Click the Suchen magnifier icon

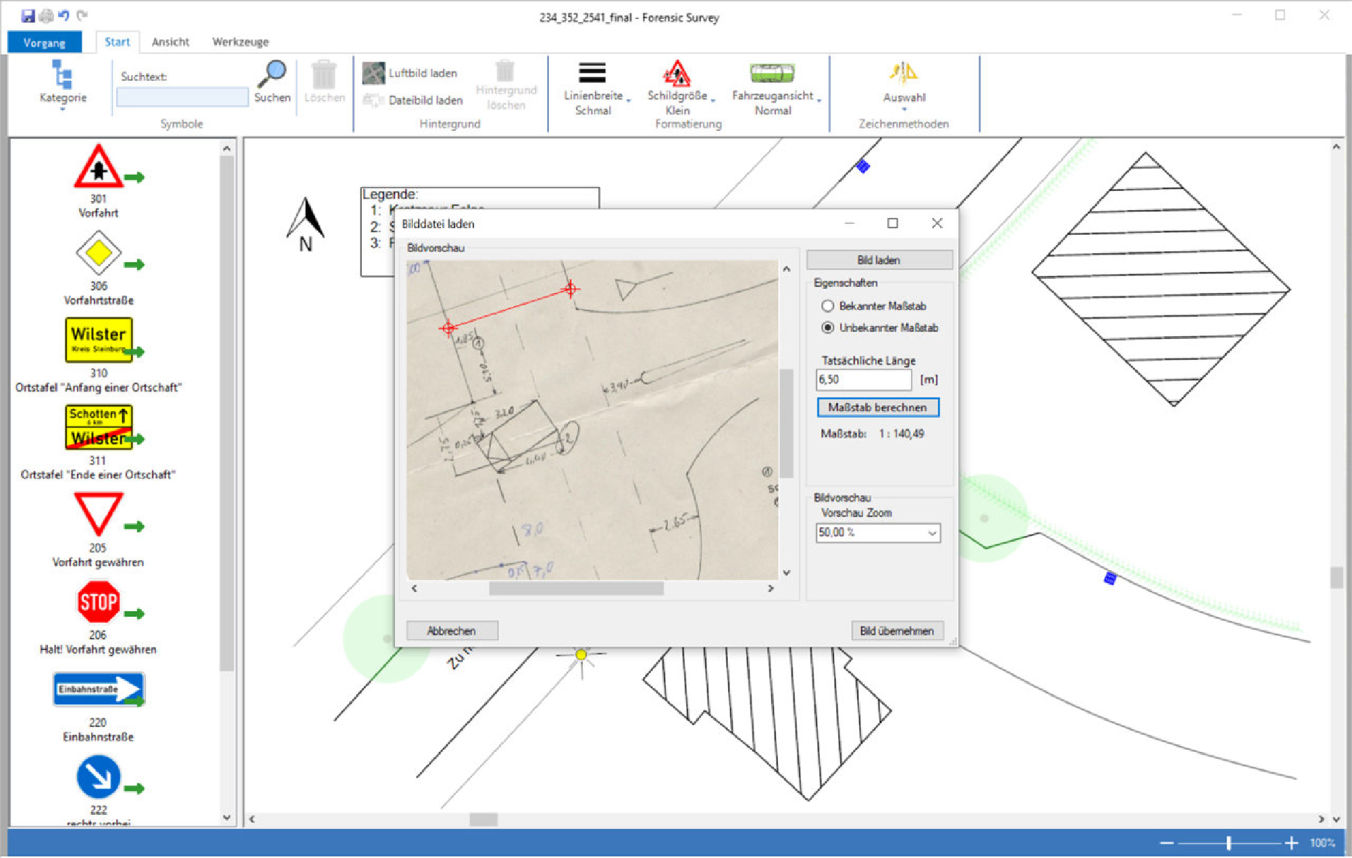pos(271,75)
